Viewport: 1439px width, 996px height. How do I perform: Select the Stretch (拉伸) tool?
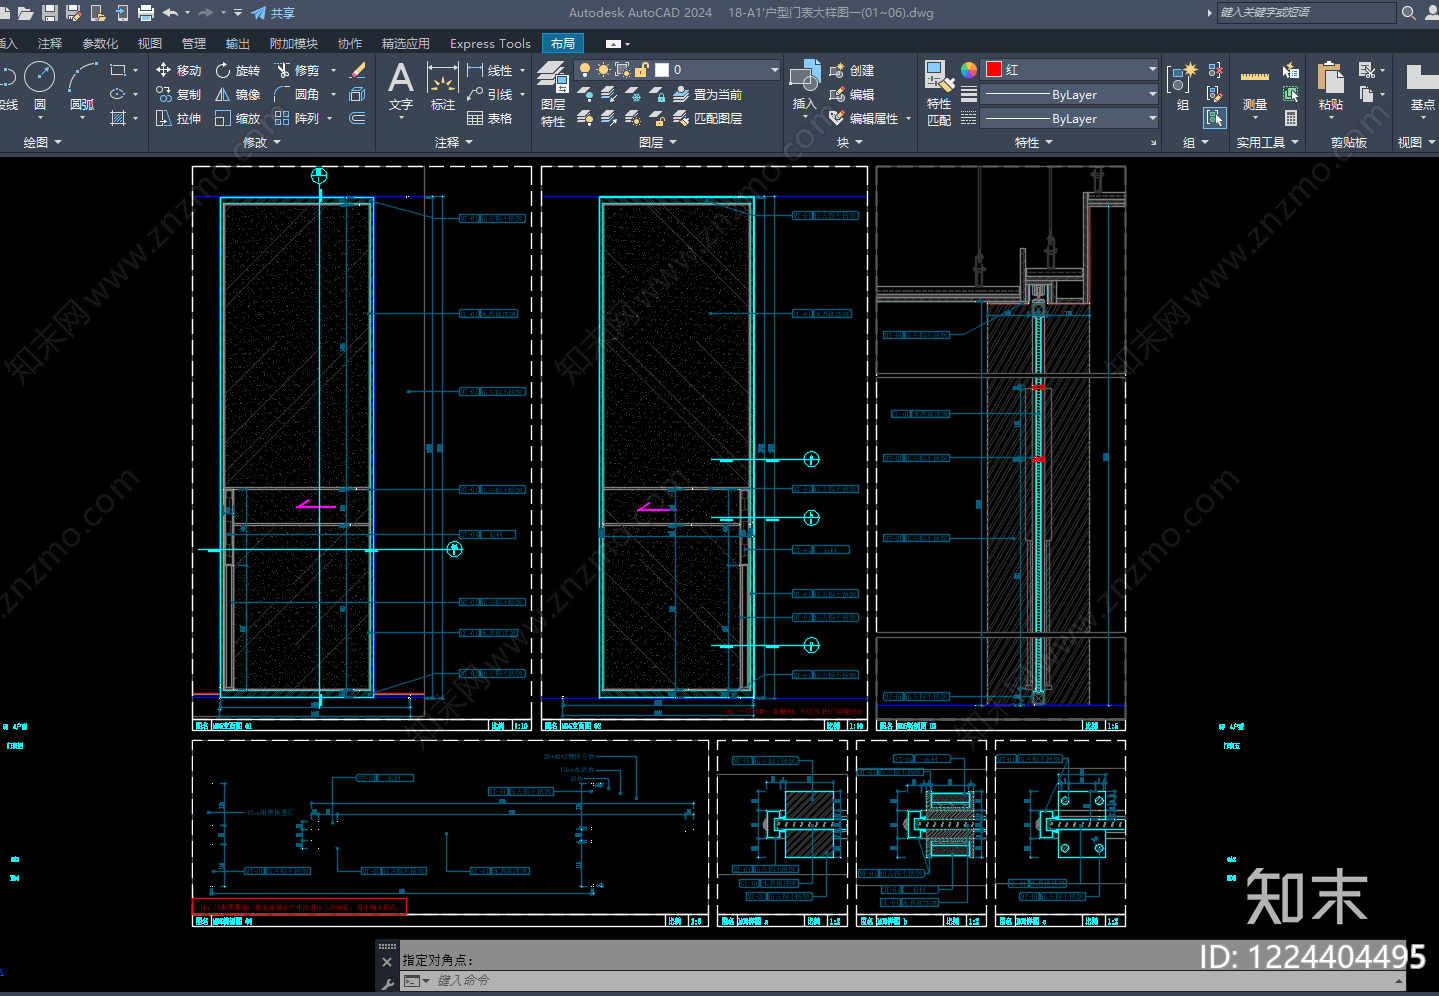coord(179,118)
